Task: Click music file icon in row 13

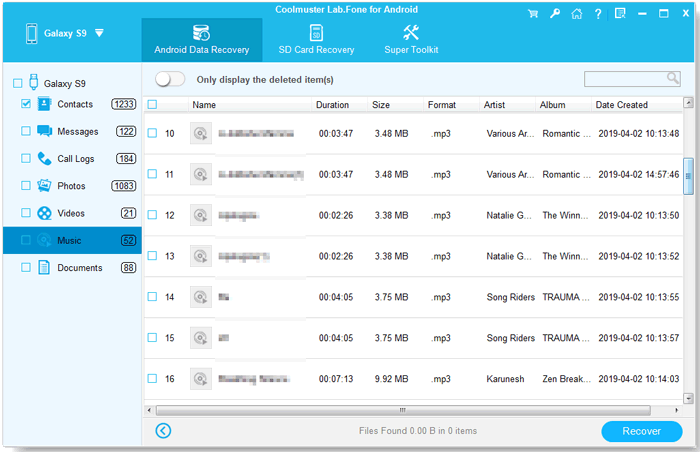Action: tap(200, 256)
